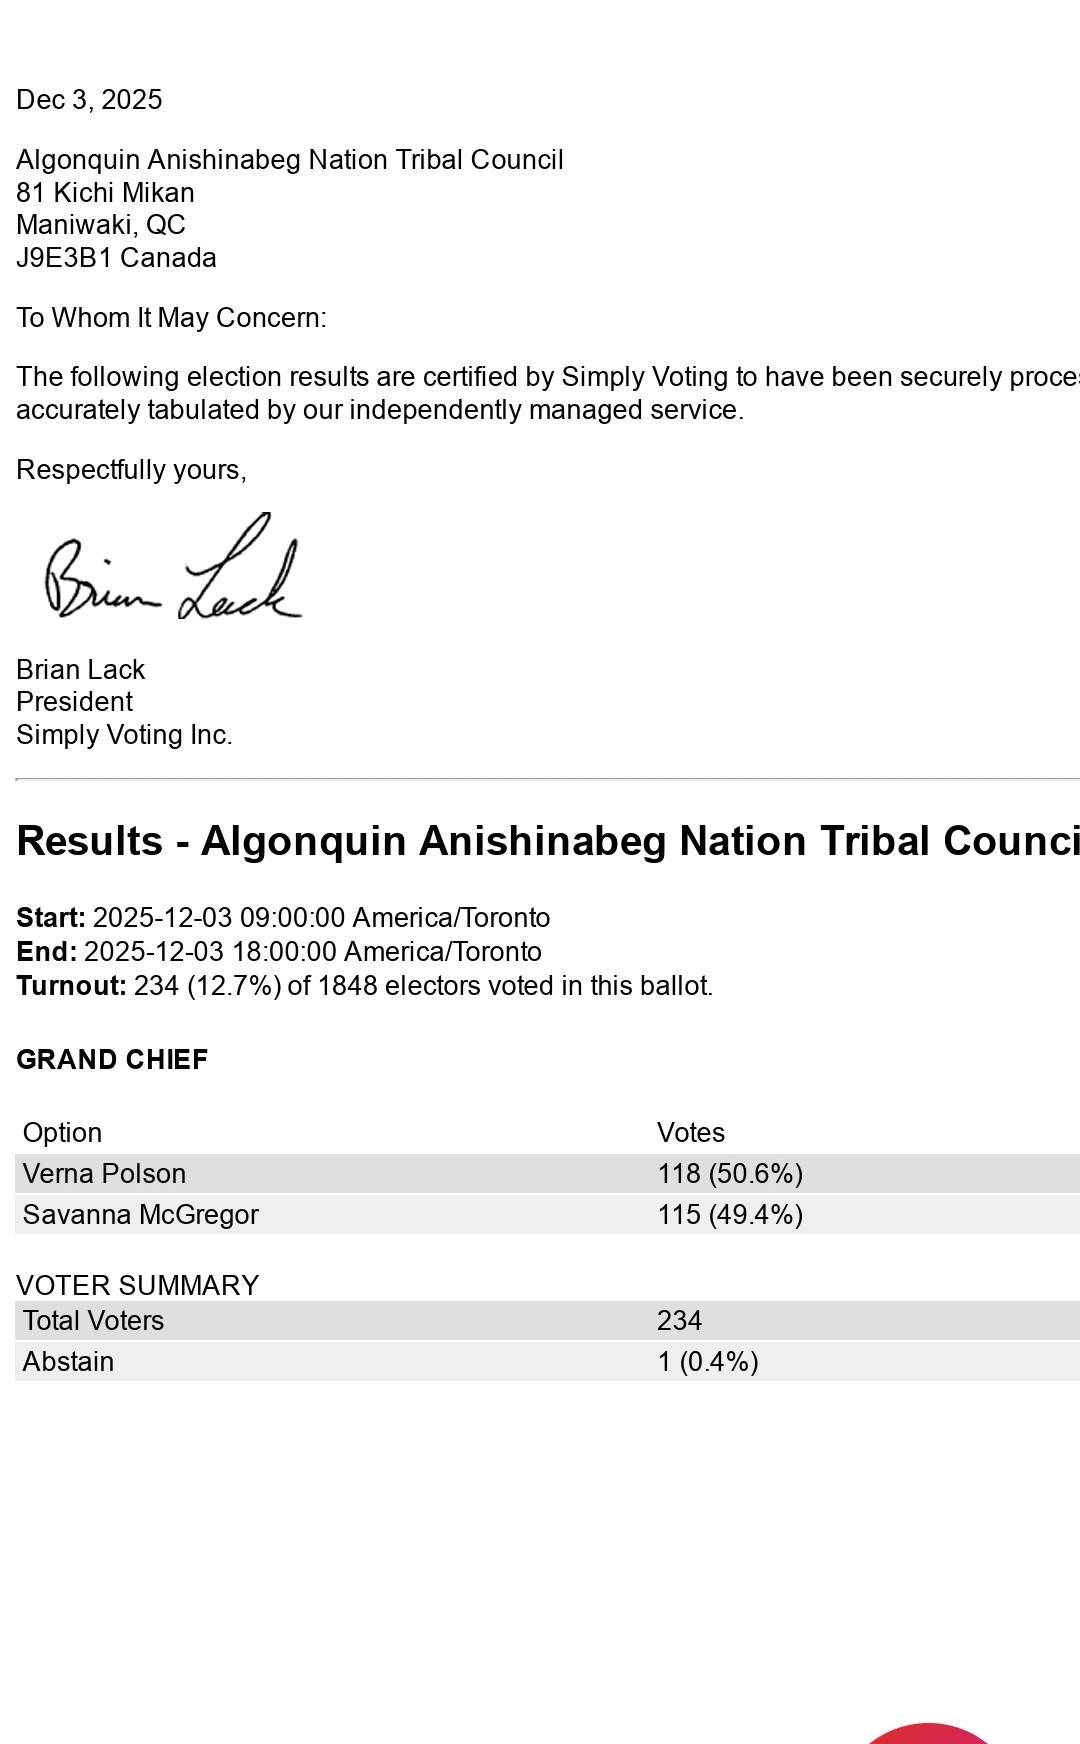1080x1744 pixels.
Task: Click the Option column header
Action: click(x=62, y=1133)
